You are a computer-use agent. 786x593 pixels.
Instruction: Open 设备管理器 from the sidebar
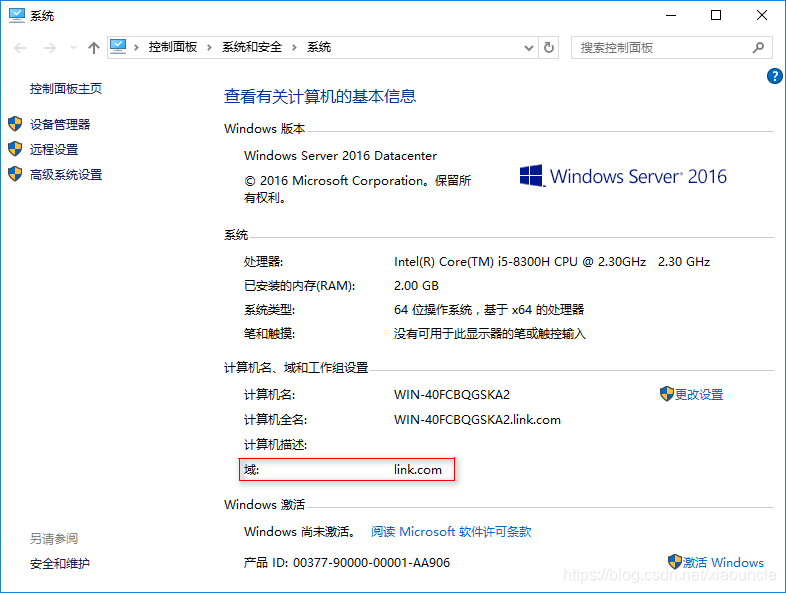[x=60, y=124]
